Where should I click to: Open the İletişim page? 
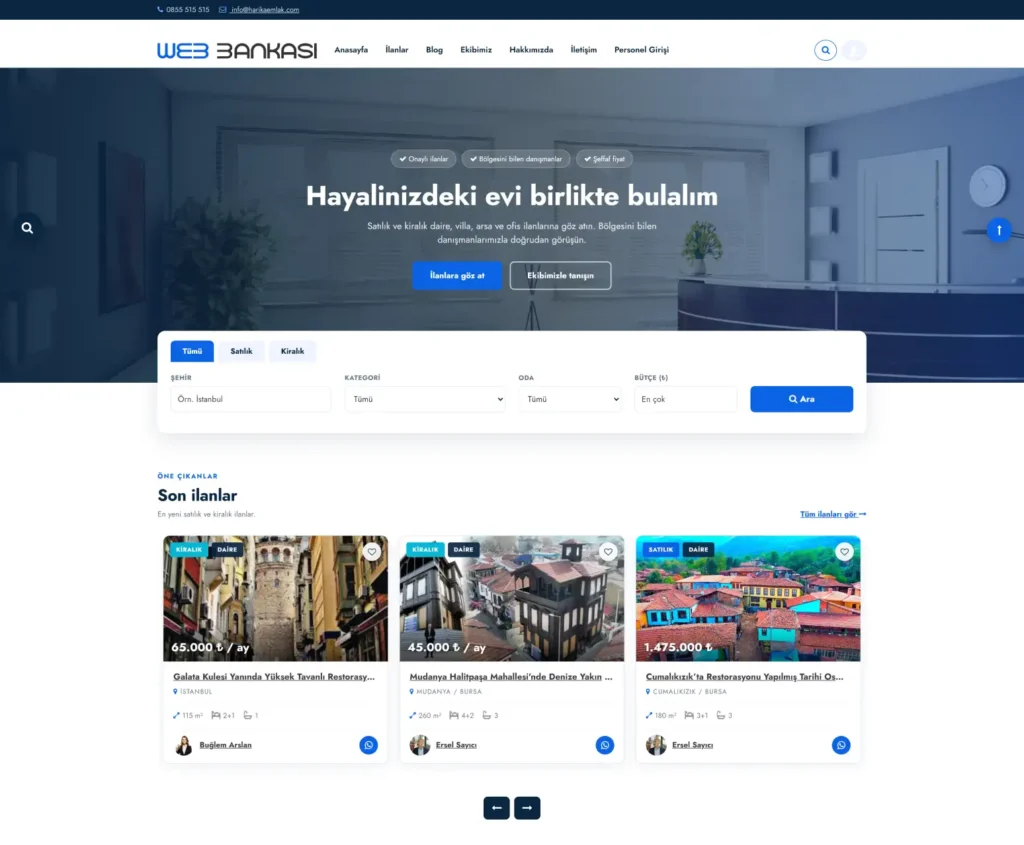tap(583, 50)
